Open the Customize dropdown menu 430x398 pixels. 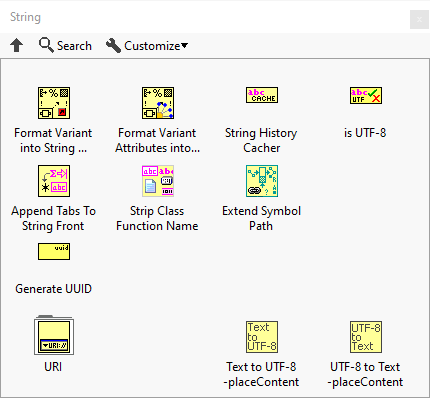click(147, 45)
